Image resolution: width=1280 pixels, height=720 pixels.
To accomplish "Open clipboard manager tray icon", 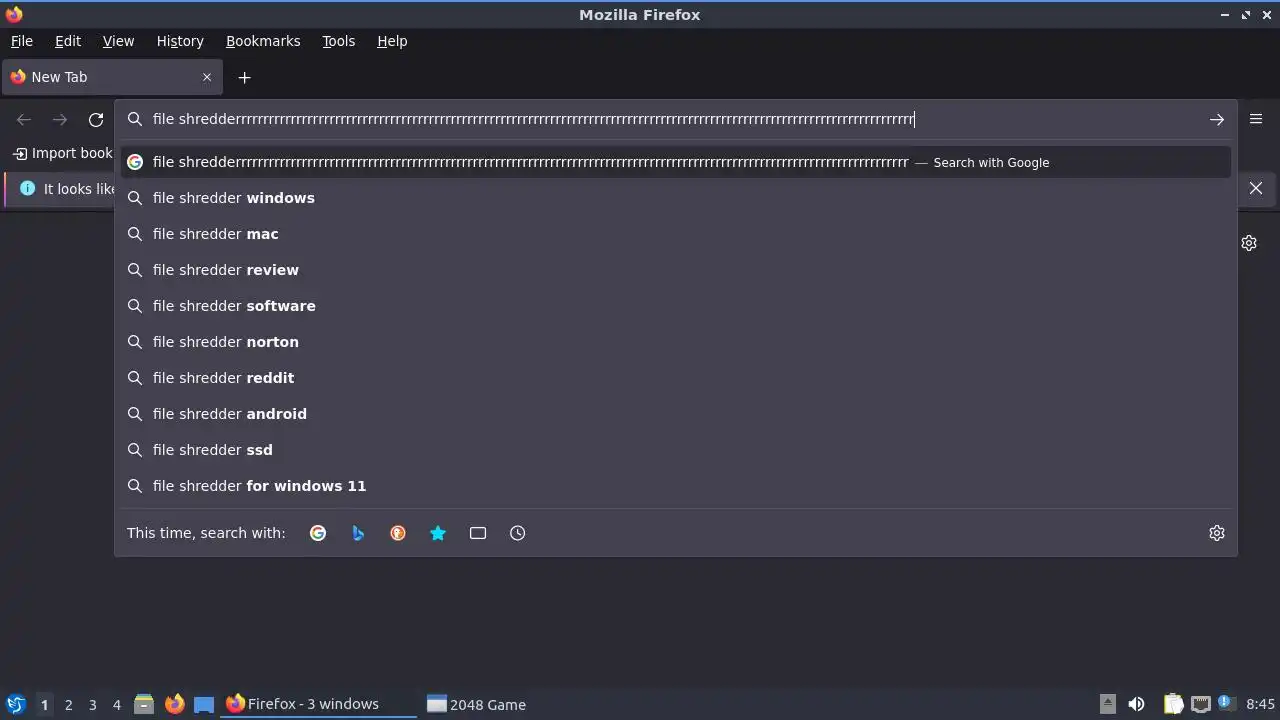I will click(1174, 704).
